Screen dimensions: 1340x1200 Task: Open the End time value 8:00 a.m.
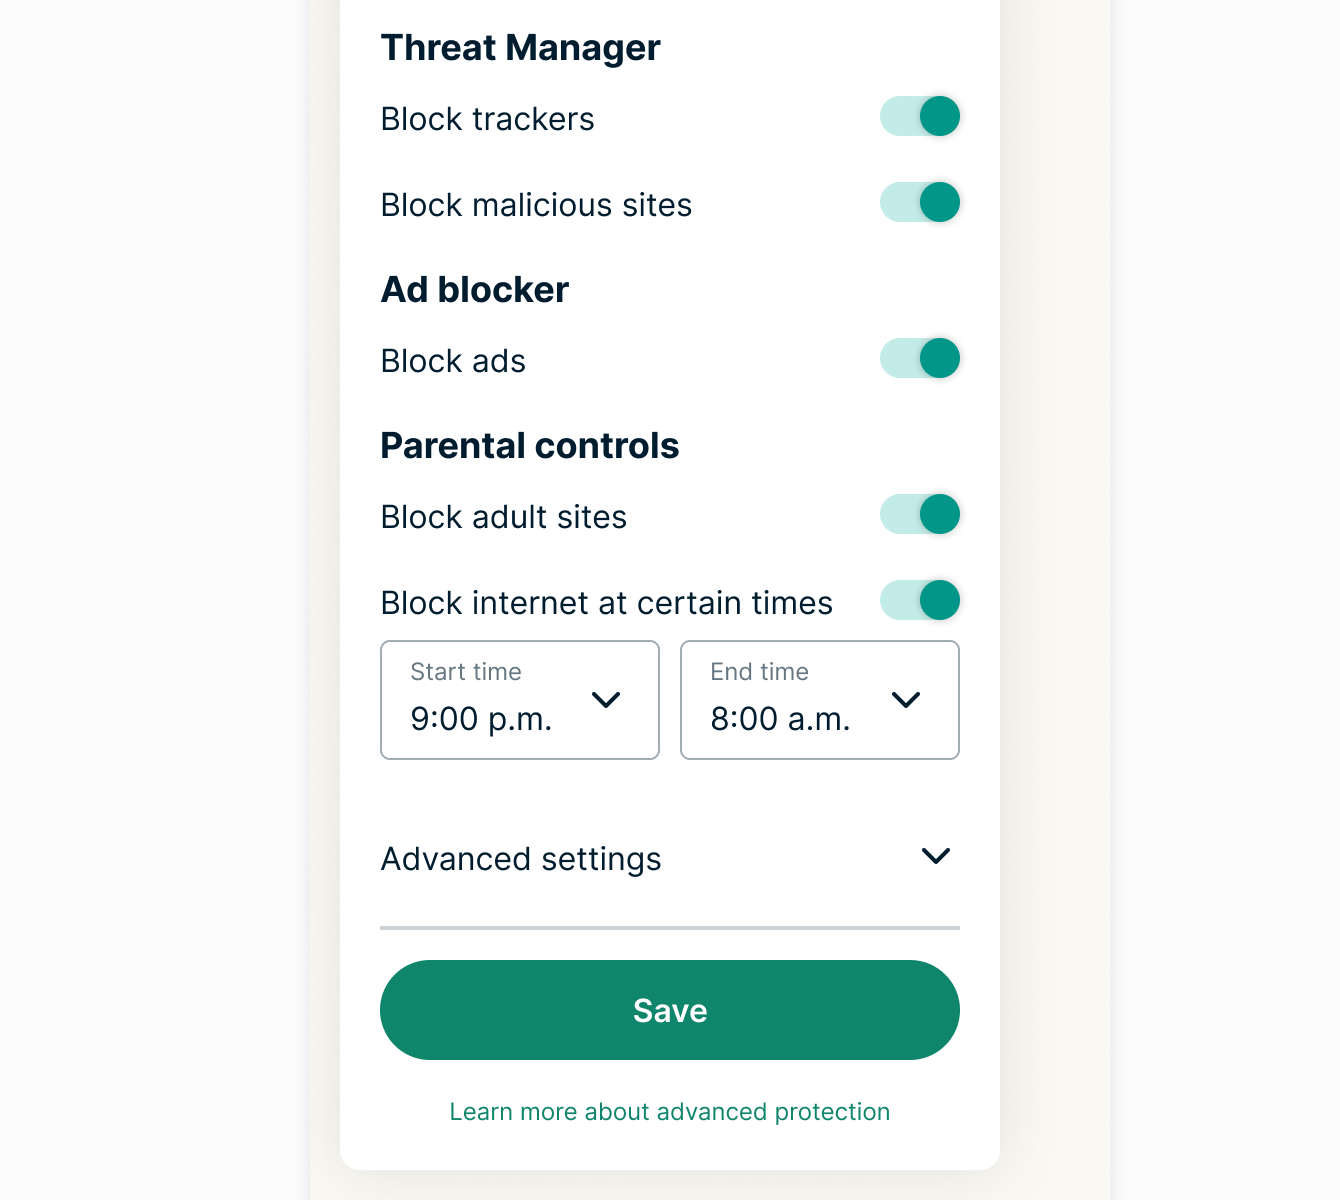(x=780, y=718)
